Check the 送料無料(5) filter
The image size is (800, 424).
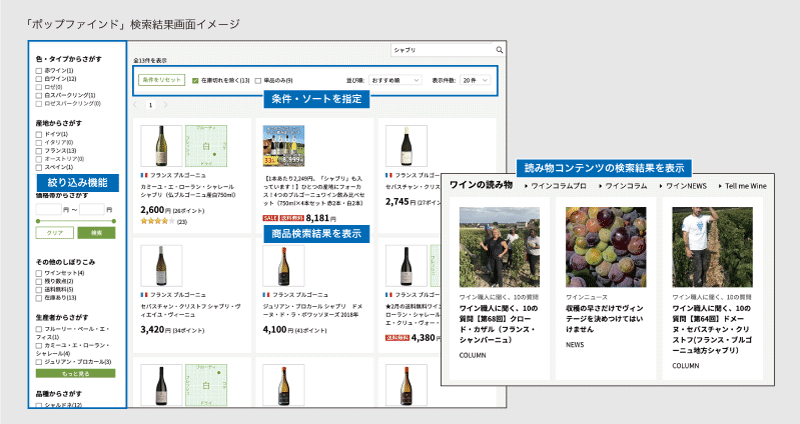39,290
